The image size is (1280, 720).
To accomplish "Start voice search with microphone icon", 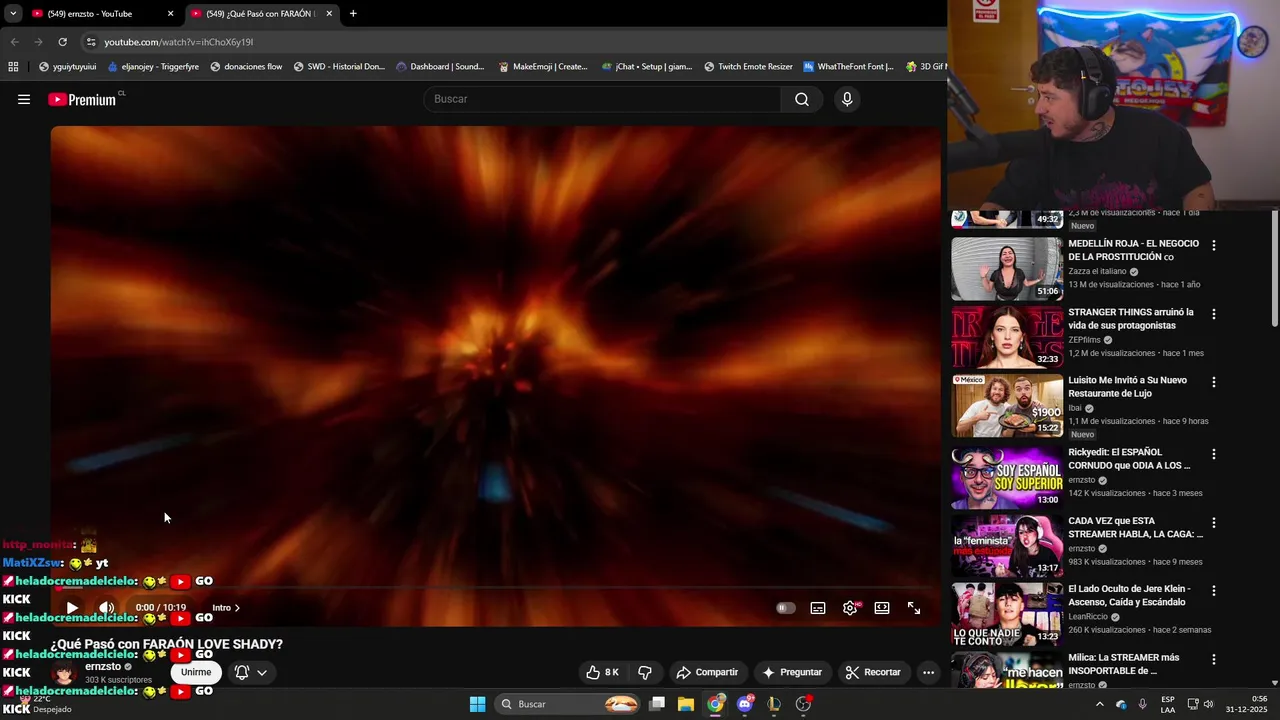I will click(x=847, y=99).
